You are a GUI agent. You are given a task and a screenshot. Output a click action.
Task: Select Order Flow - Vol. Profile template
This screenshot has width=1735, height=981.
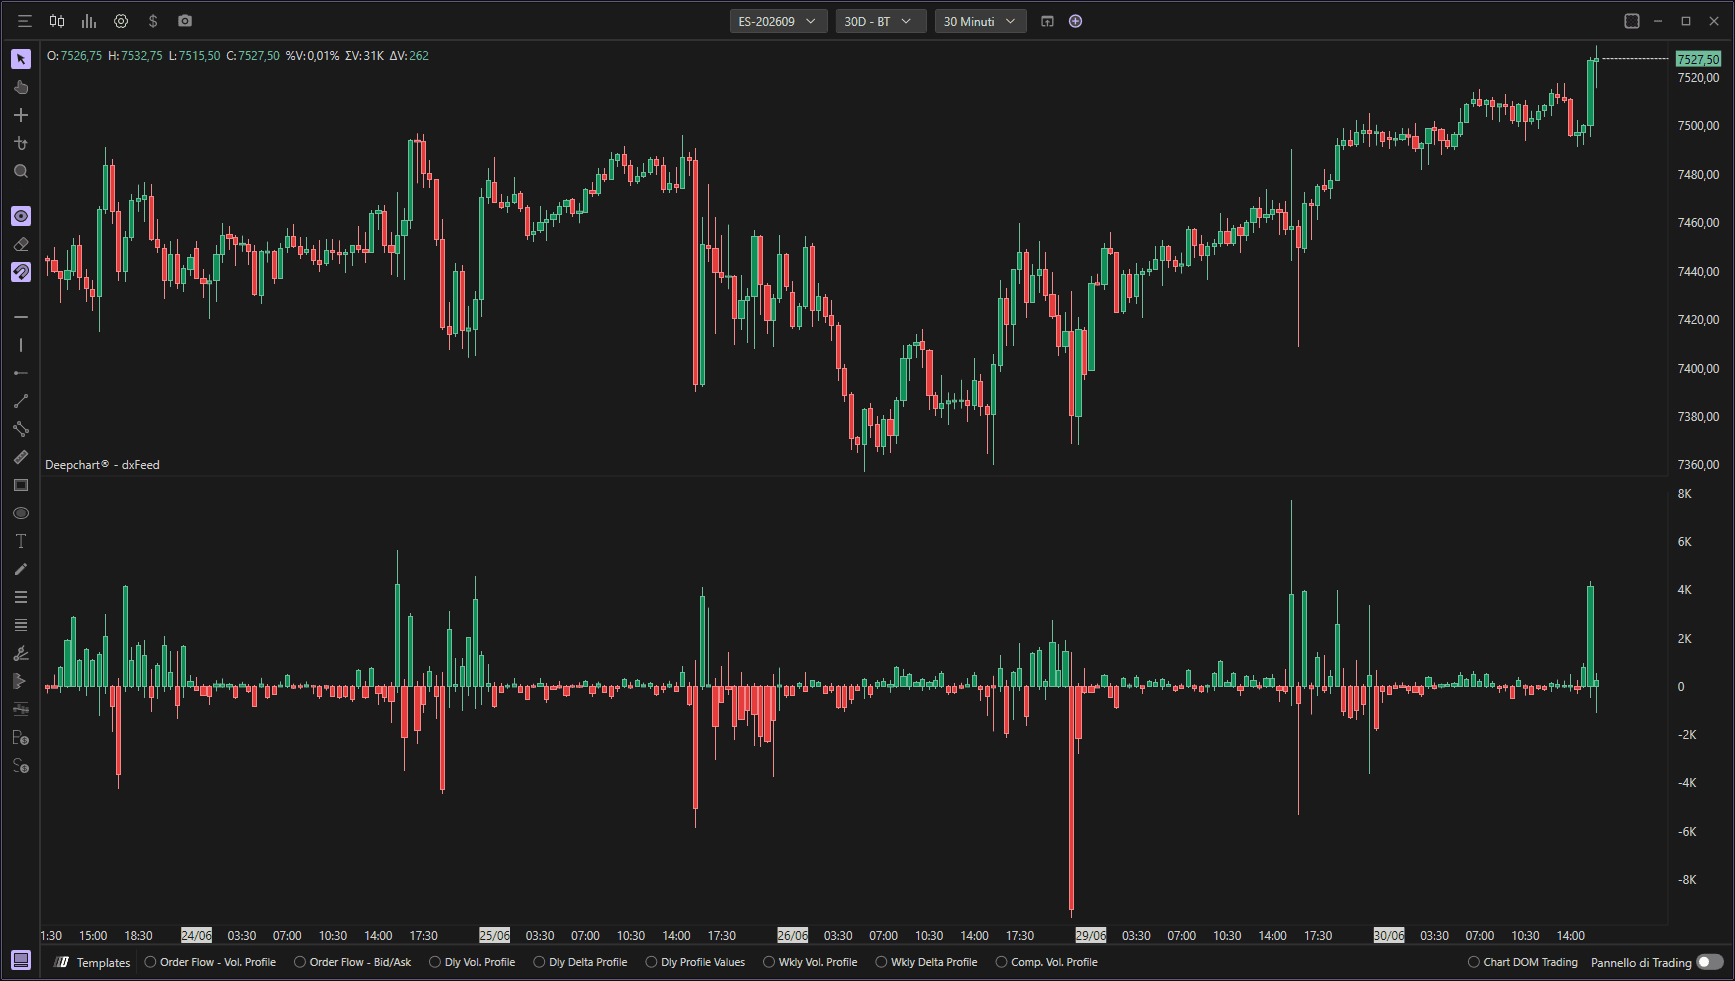pyautogui.click(x=210, y=962)
